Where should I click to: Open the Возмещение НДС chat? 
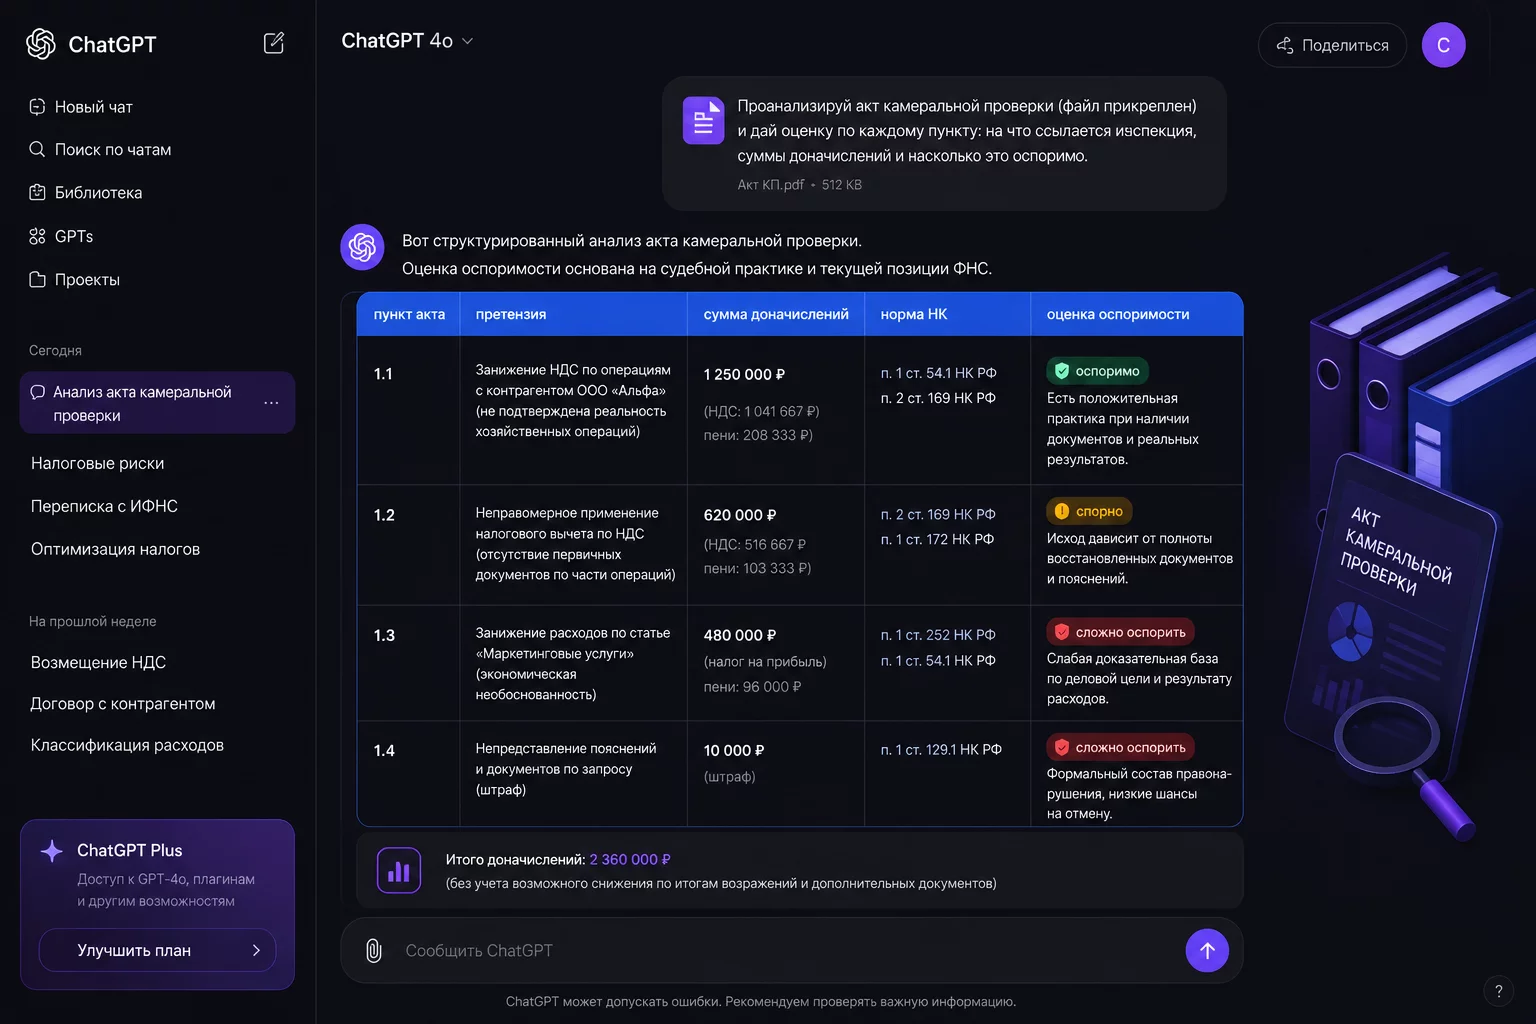click(99, 662)
